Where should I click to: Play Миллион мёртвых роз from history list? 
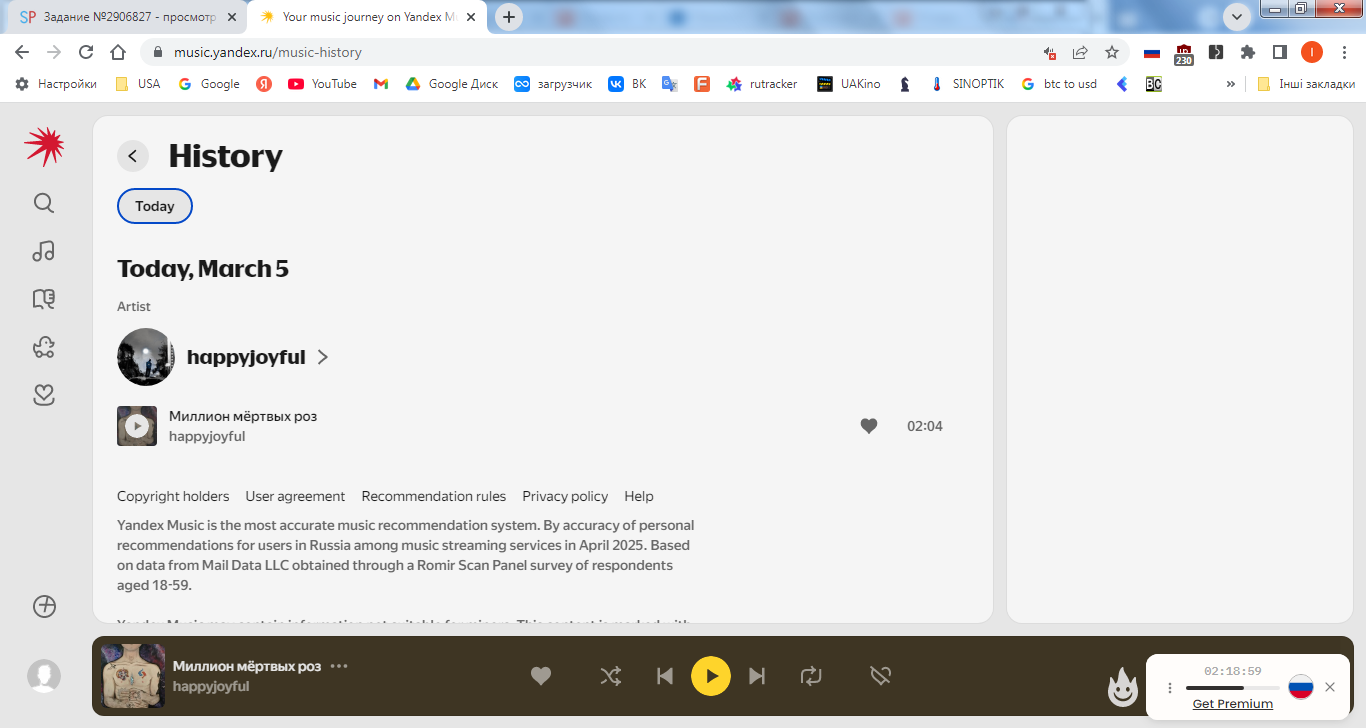[x=137, y=426]
